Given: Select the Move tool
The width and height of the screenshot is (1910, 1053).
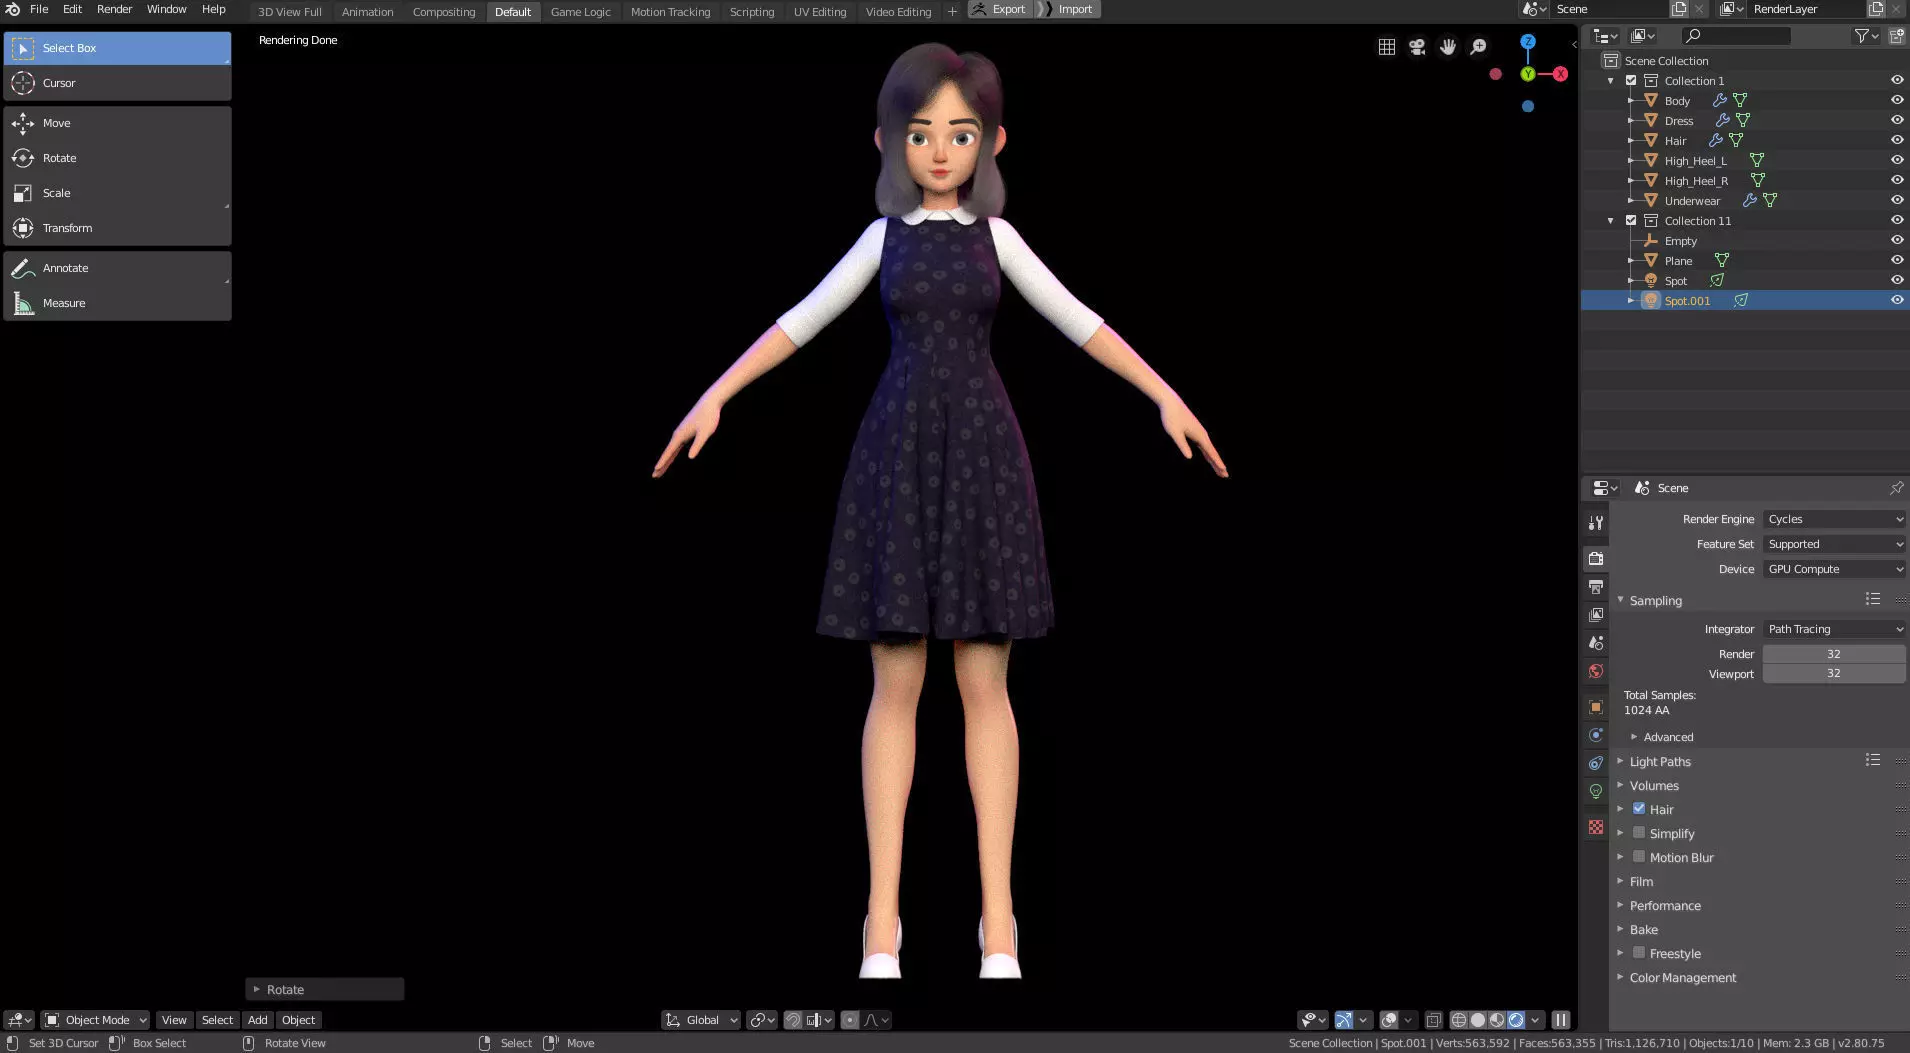Looking at the screenshot, I should coord(117,123).
